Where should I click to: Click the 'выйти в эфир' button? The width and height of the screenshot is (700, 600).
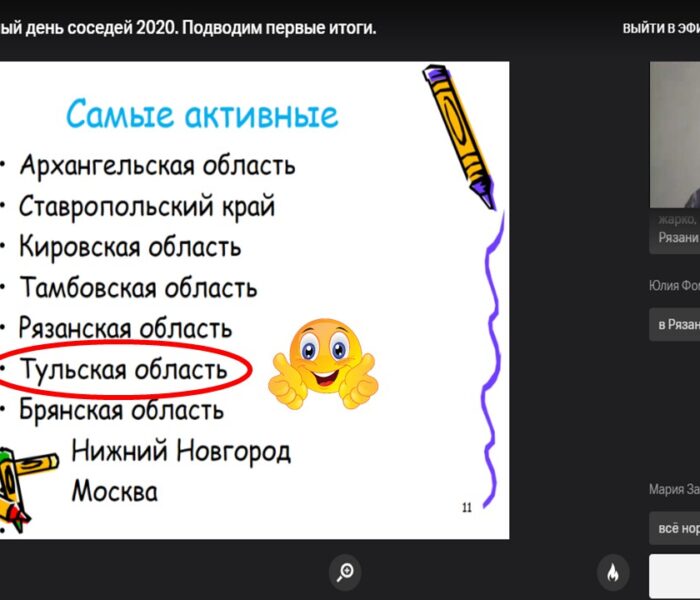[661, 28]
